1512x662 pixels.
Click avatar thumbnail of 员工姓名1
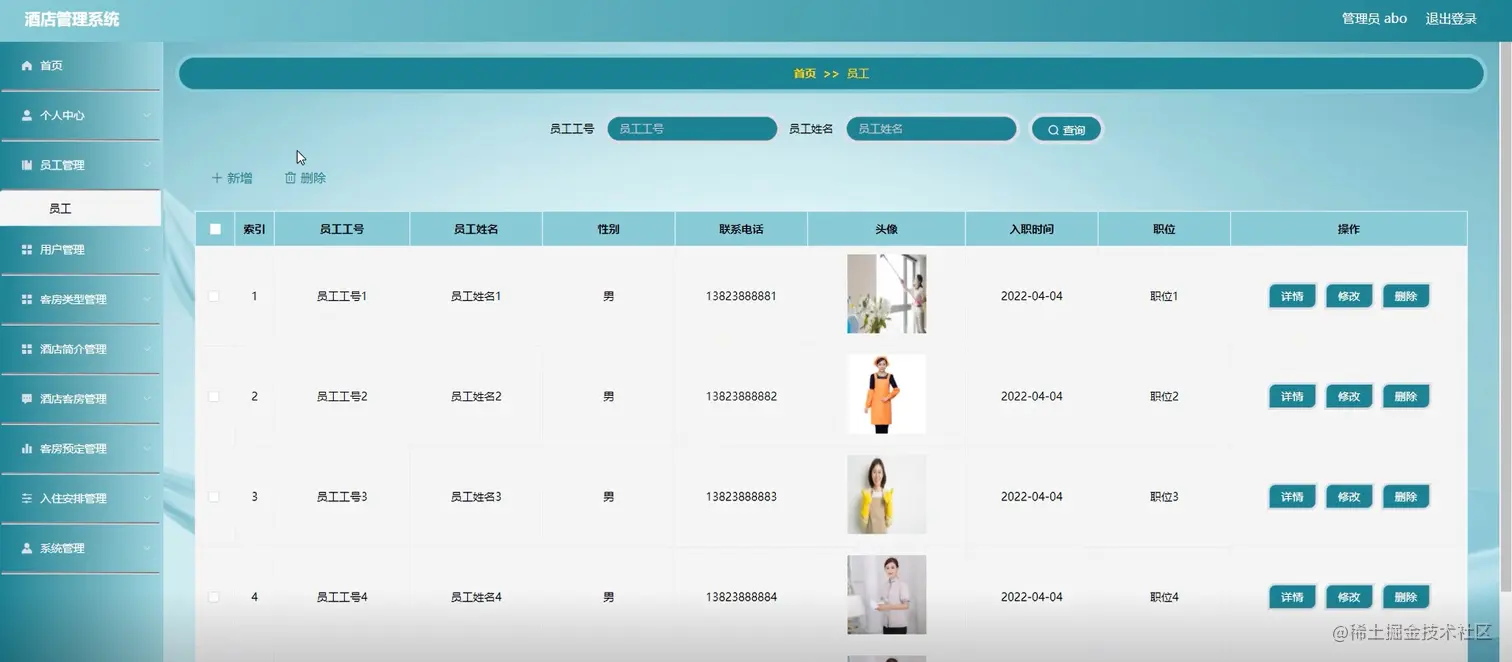click(x=886, y=294)
